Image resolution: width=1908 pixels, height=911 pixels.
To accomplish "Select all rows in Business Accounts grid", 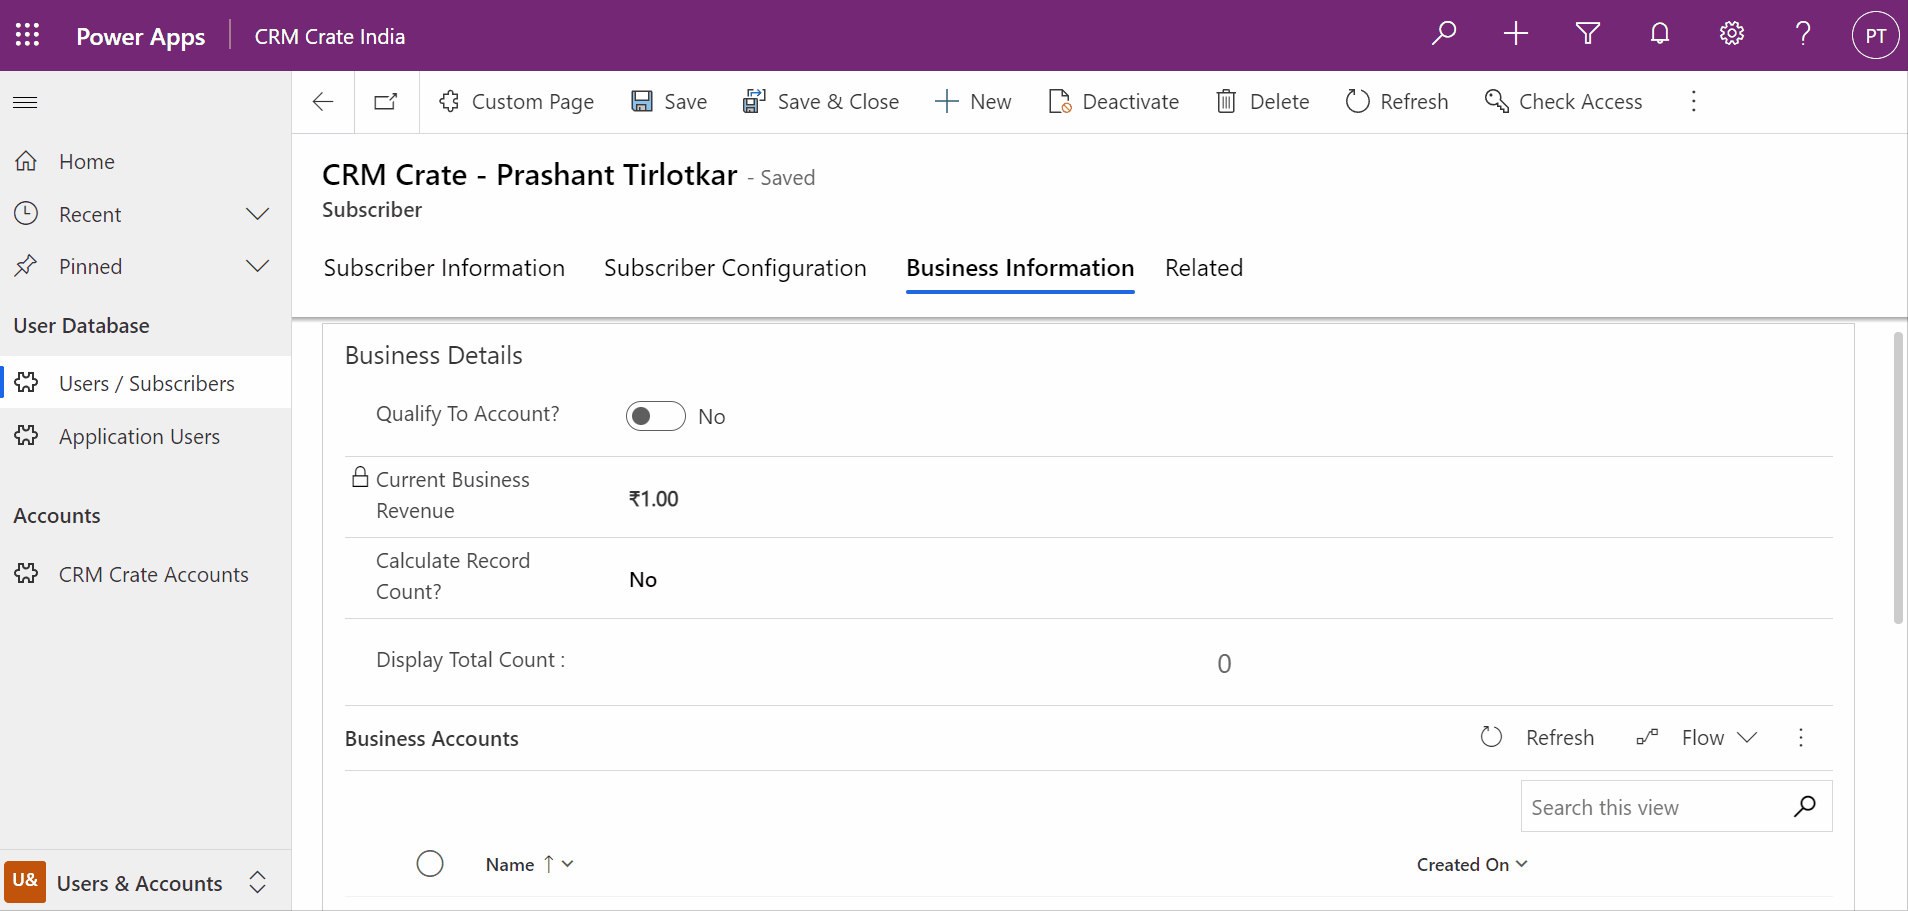I will click(x=430, y=863).
